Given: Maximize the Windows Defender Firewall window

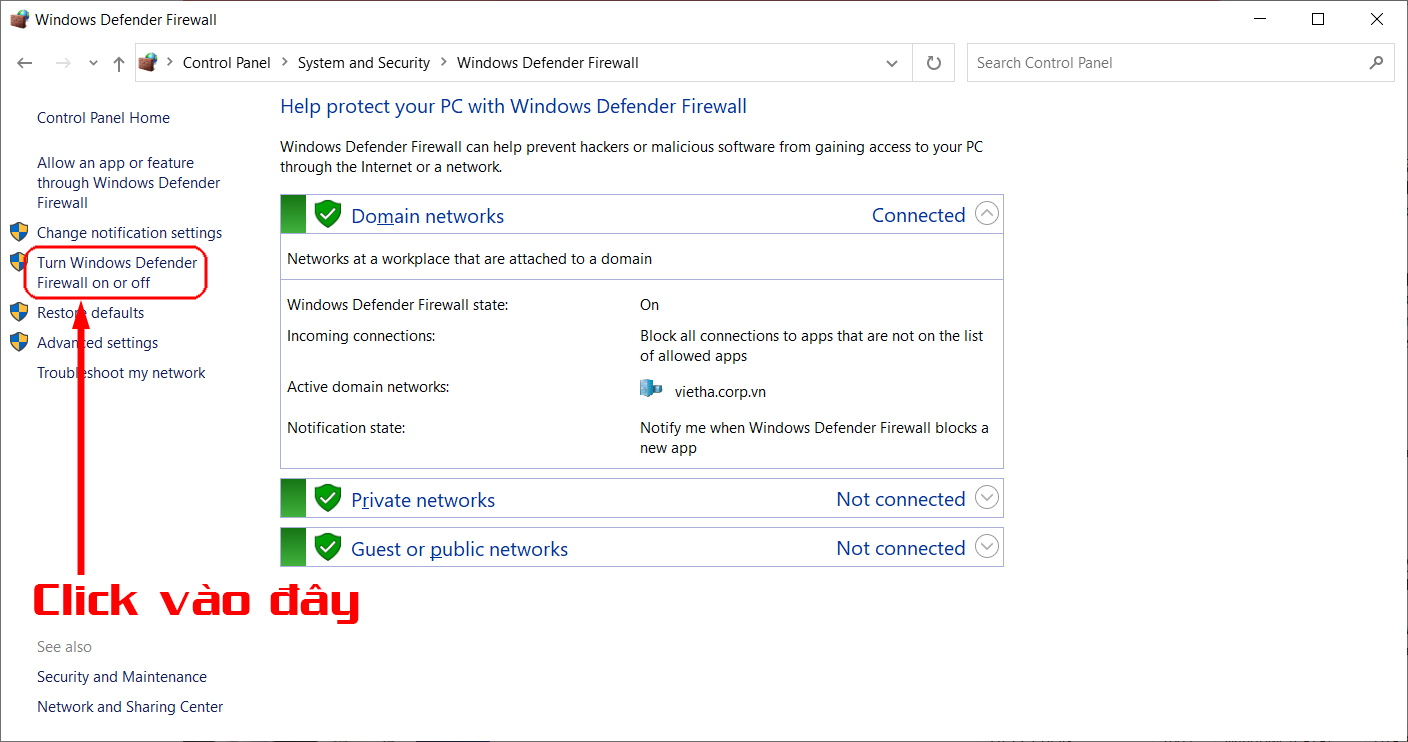Looking at the screenshot, I should (1318, 19).
